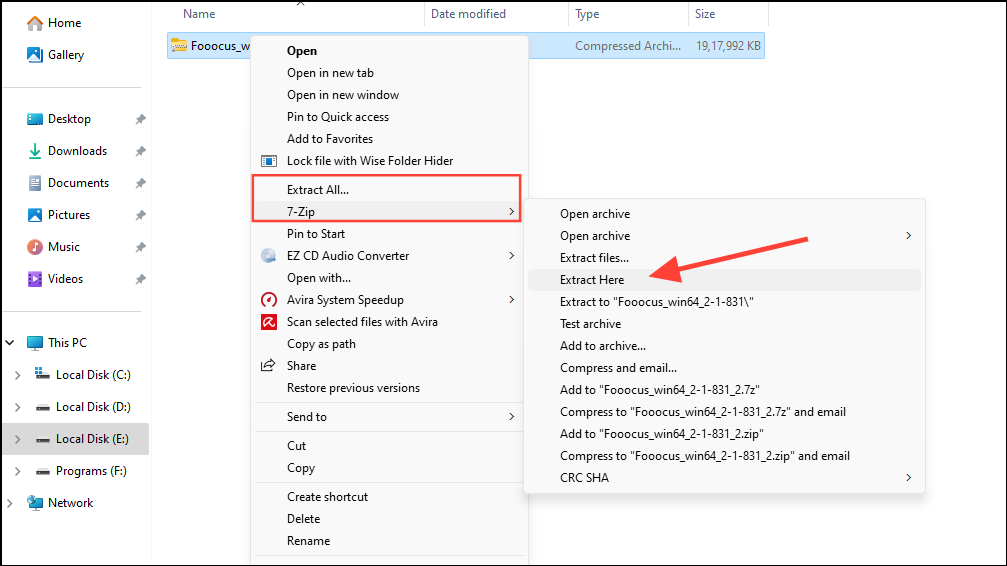Screen dimensions: 1007x566
Task: Click the Wise Folder Hider lock icon
Action: (268, 161)
